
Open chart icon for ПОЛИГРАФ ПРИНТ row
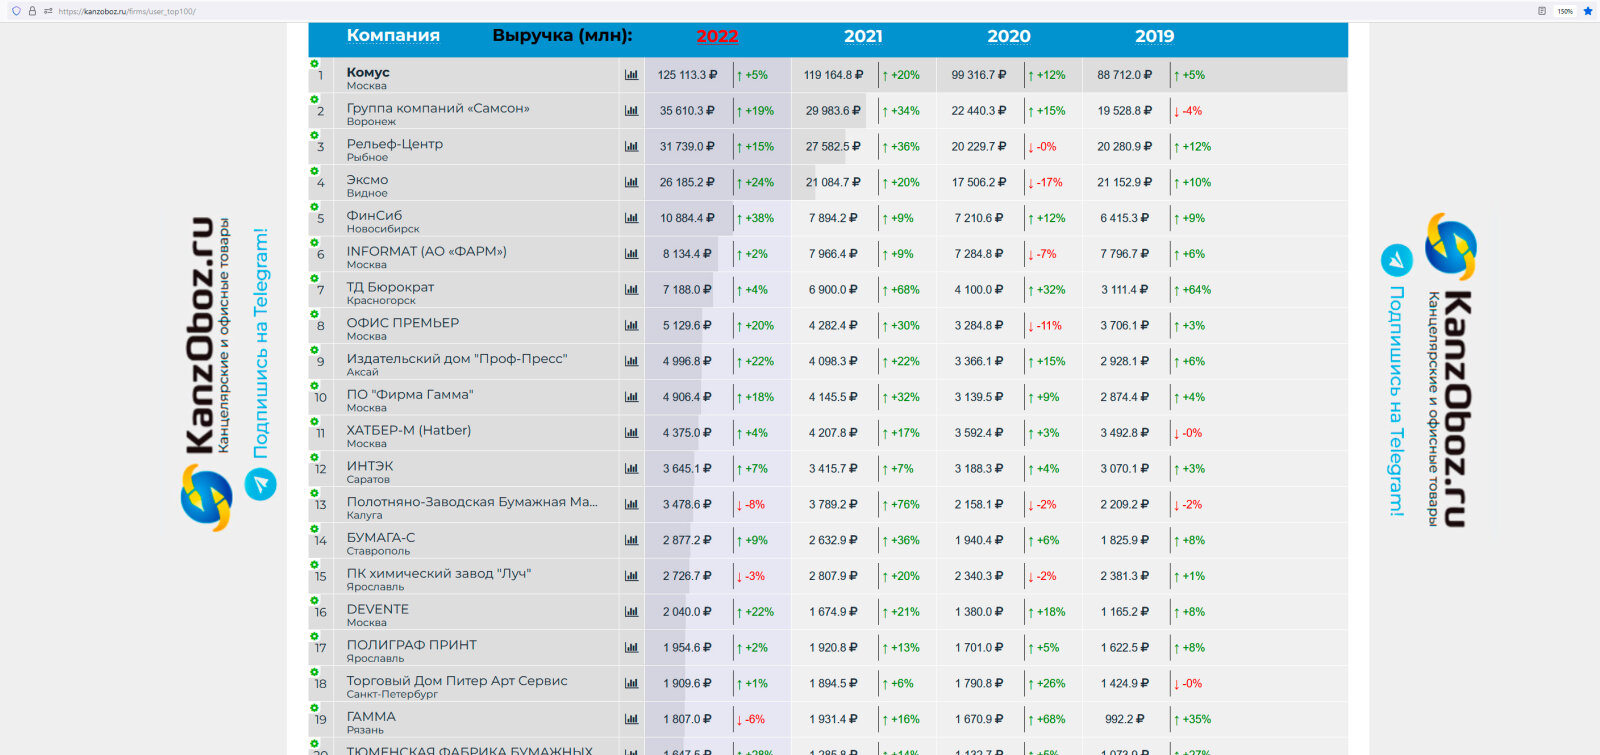631,648
